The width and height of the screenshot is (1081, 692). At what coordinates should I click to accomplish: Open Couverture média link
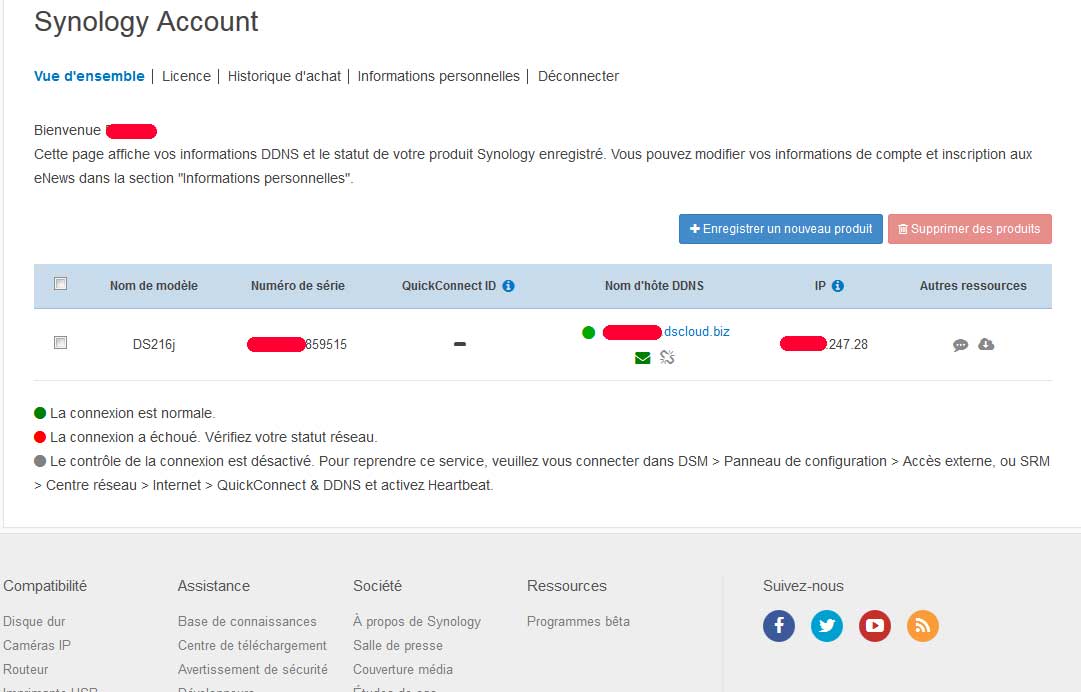pyautogui.click(x=403, y=670)
